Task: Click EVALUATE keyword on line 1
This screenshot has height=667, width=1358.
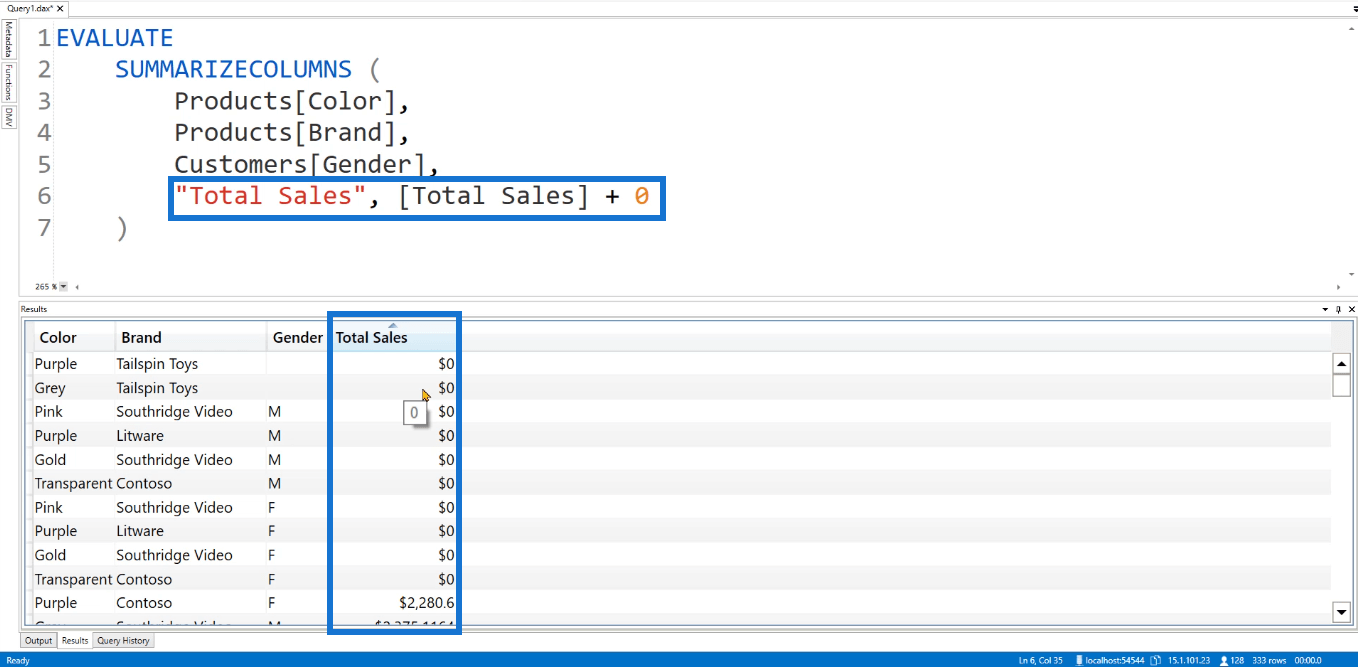Action: pos(115,38)
